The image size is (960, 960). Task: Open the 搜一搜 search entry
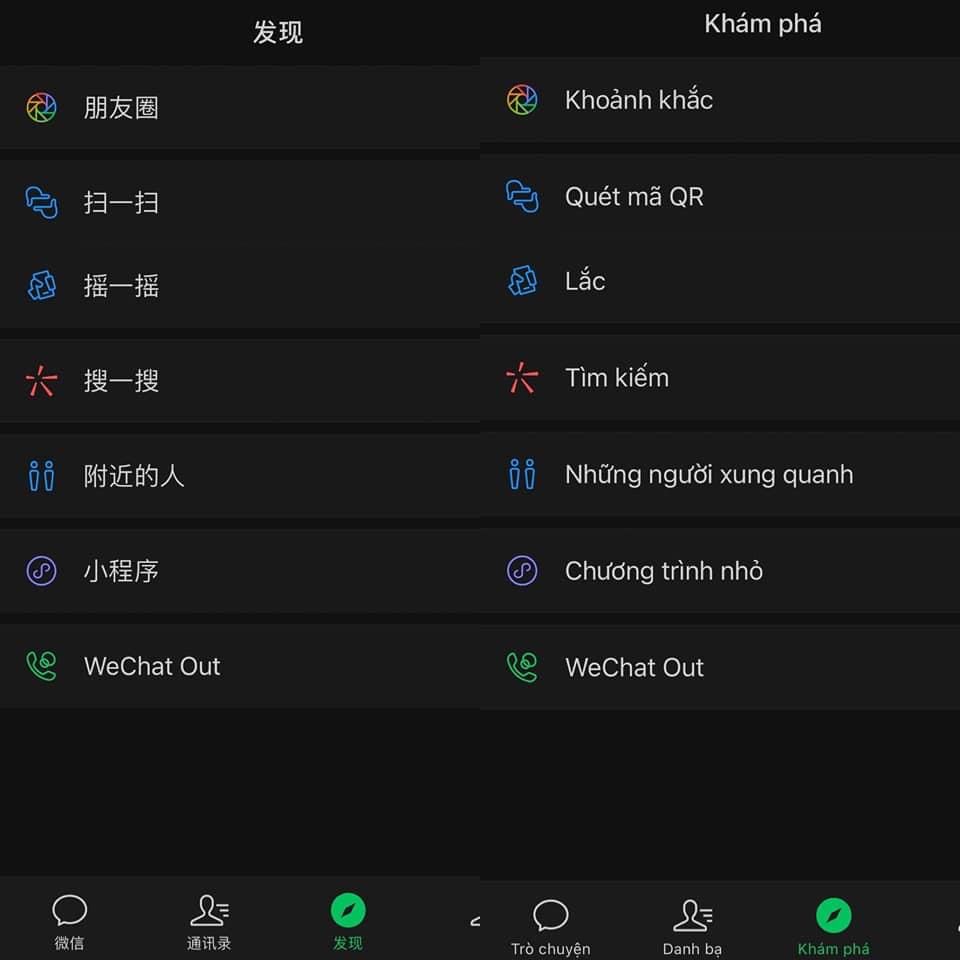pyautogui.click(x=240, y=381)
